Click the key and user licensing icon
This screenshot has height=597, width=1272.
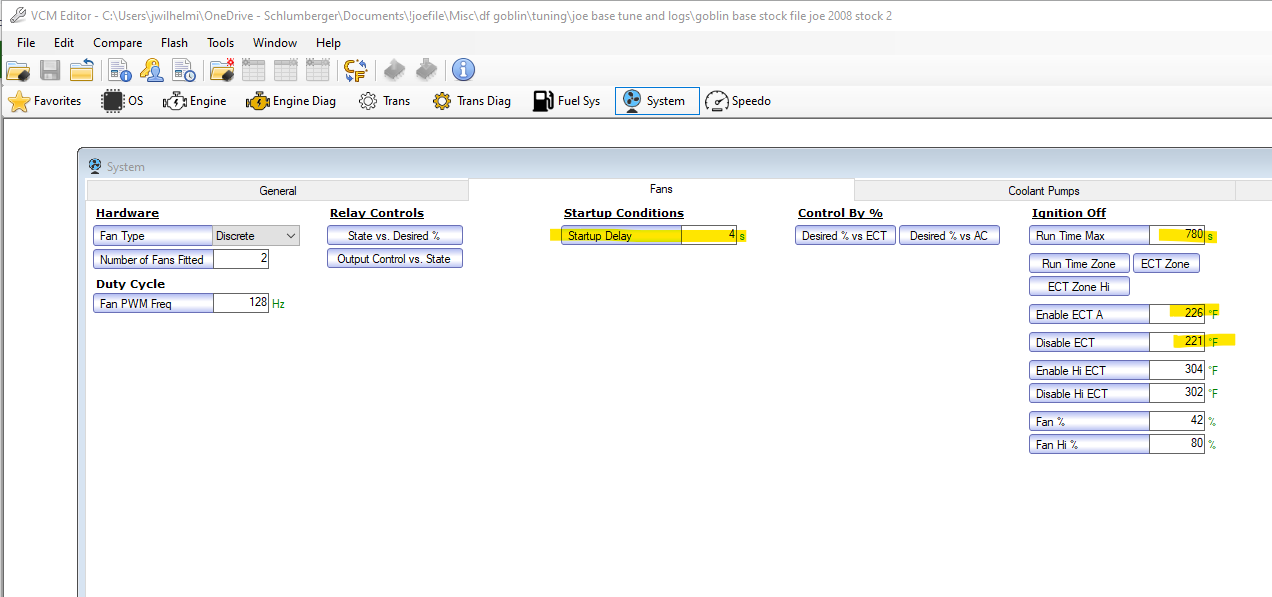(151, 70)
